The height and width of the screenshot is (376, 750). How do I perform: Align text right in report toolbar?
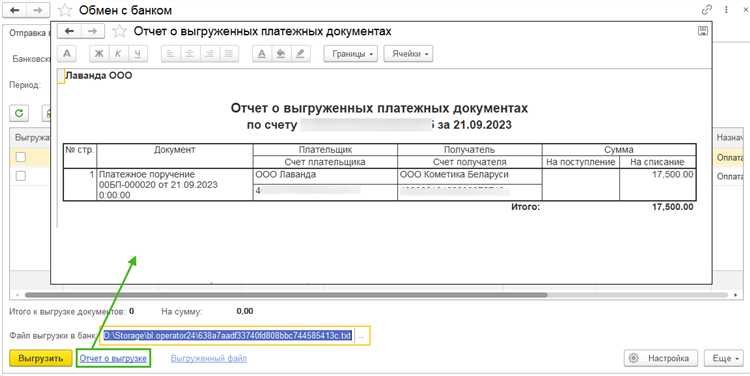coord(209,54)
